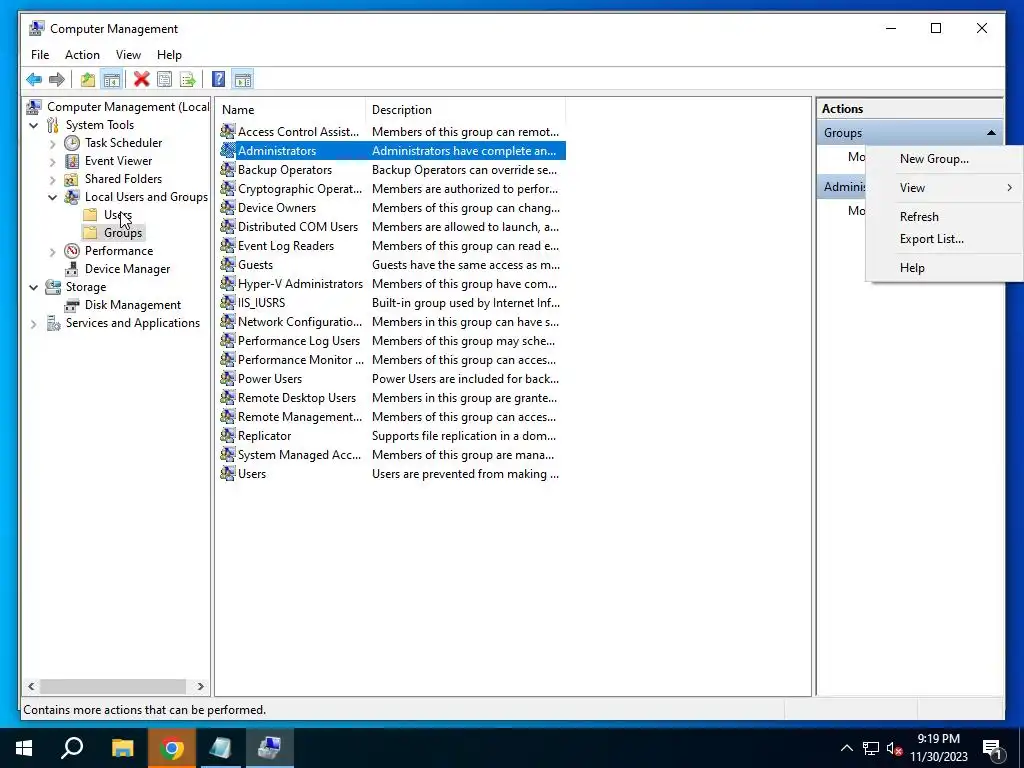
Task: Click the Shared Folders icon in tree
Action: click(72, 179)
